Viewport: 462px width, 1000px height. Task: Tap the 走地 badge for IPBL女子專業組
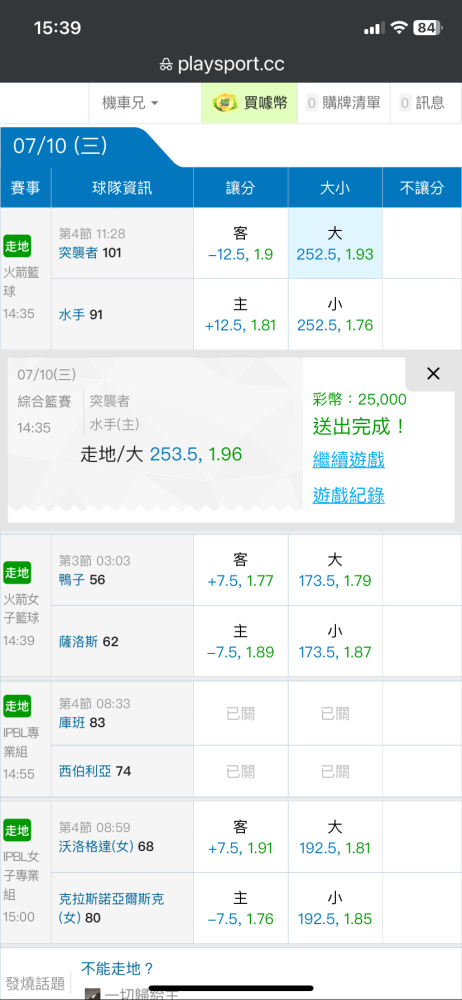17,830
